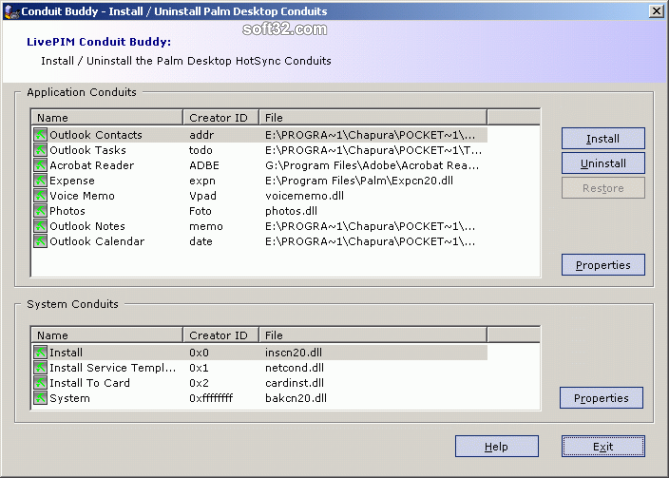Viewport: 669px width, 478px height.
Task: Click the Voice Memo conduit icon
Action: [x=40, y=196]
